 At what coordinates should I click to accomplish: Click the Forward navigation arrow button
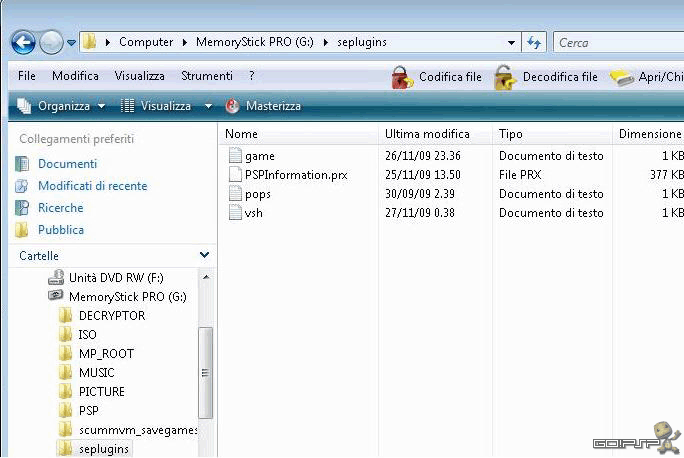pyautogui.click(x=51, y=42)
